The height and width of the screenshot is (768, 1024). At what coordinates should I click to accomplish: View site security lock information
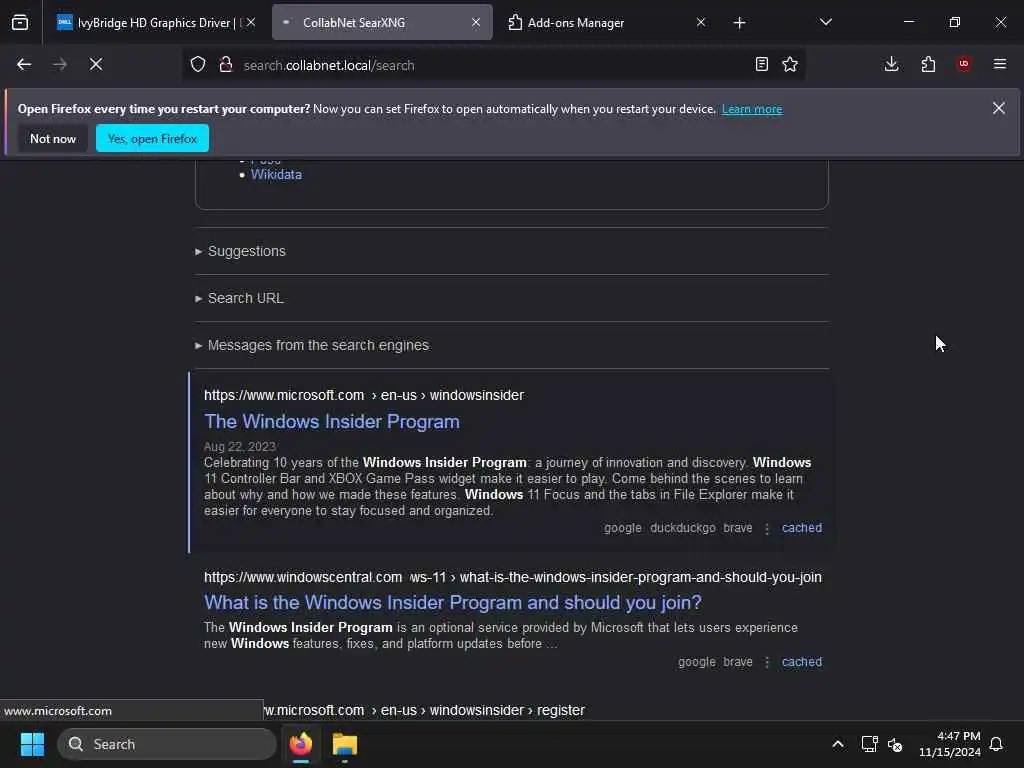pos(226,64)
